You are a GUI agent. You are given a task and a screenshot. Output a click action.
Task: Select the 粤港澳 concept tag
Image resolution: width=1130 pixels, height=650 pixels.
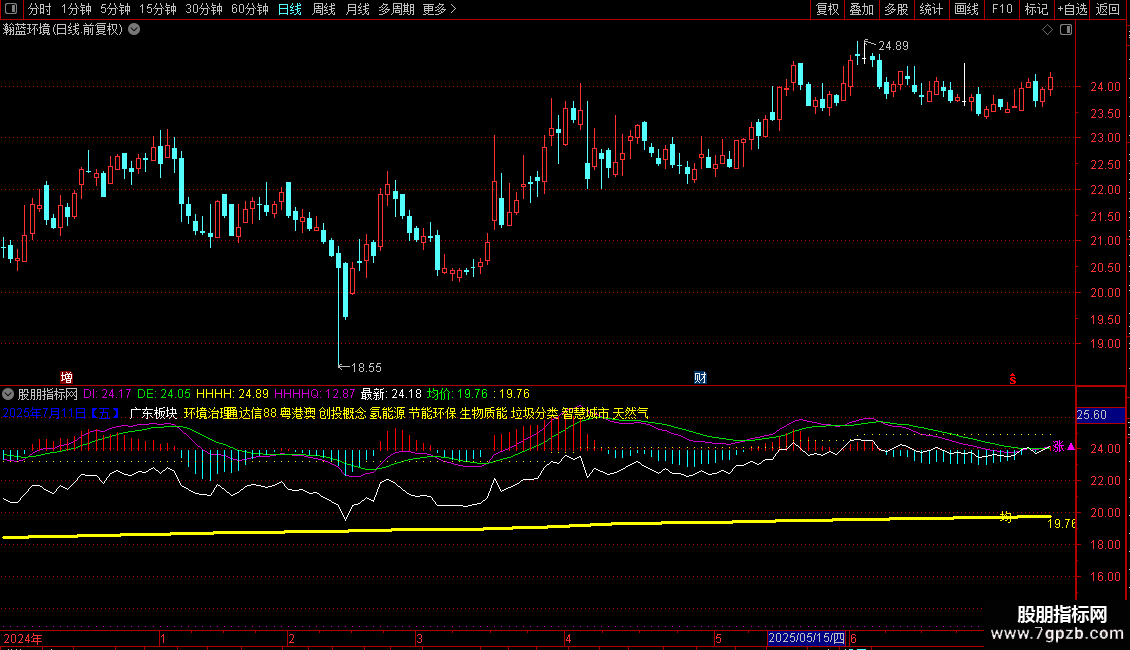[298, 414]
